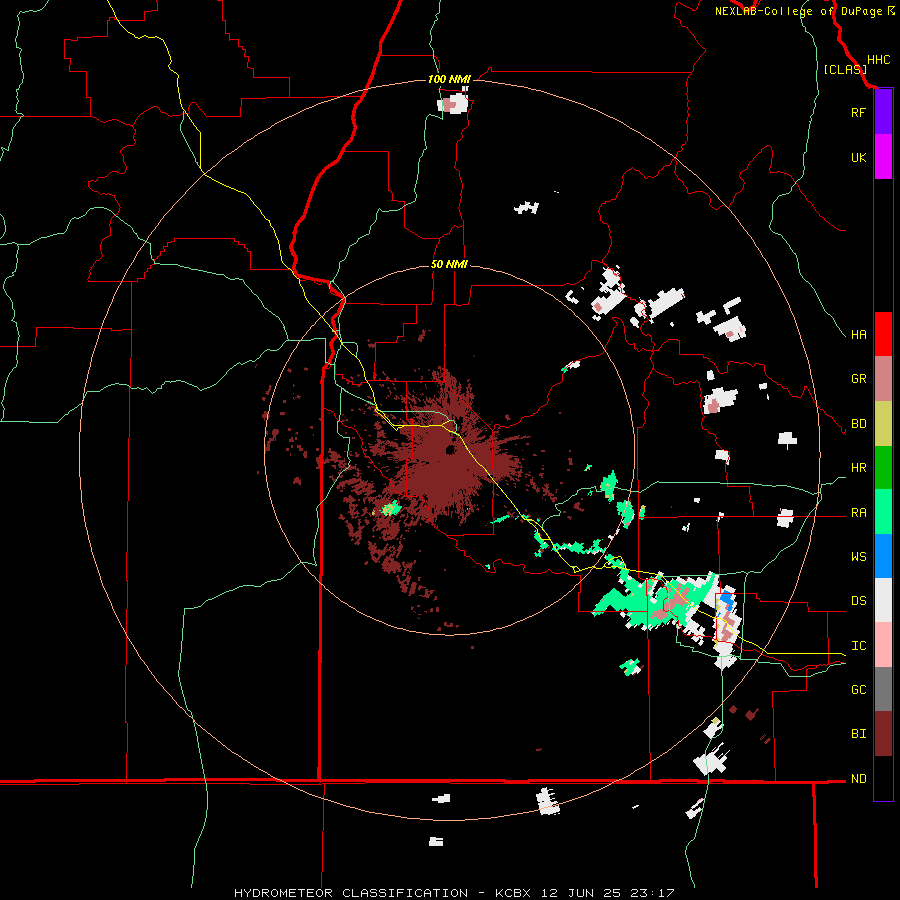Select the GR dusty pink legend swatch
This screenshot has height=900, width=900.
(x=883, y=379)
